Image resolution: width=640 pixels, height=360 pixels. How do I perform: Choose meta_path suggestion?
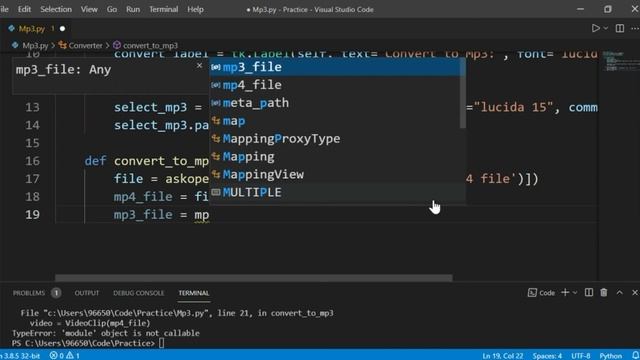pos(335,103)
